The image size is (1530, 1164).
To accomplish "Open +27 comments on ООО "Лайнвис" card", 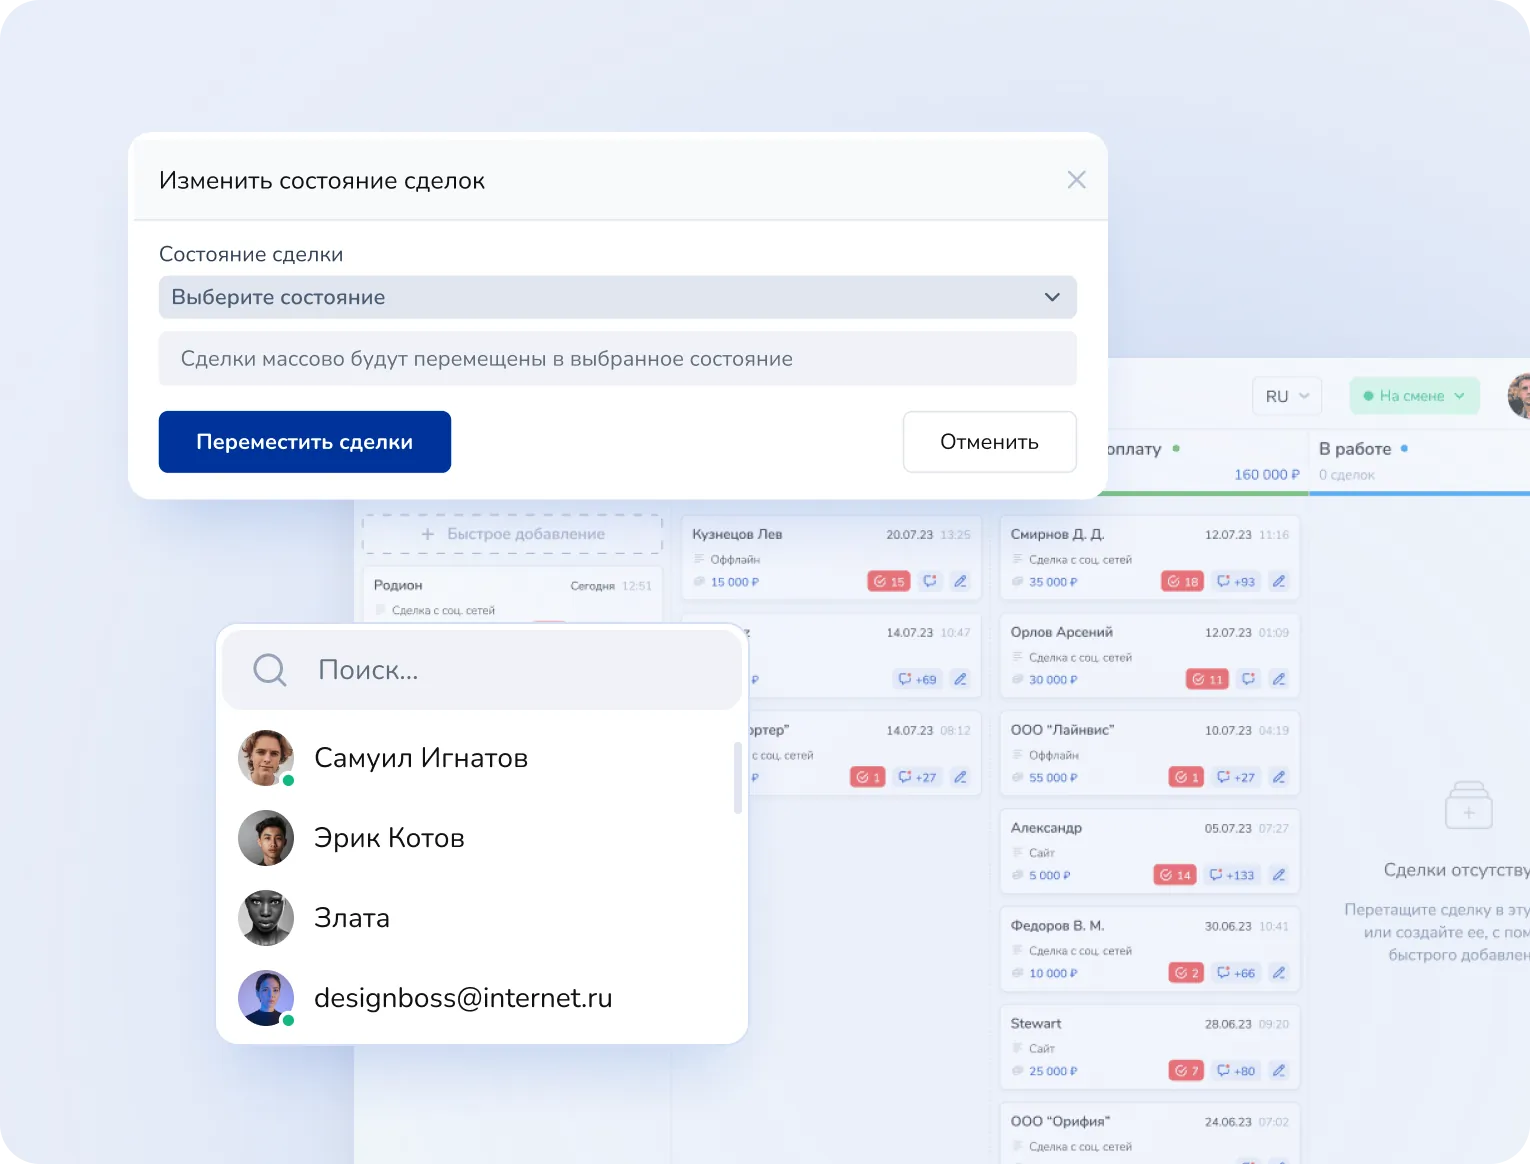I will tap(1236, 777).
